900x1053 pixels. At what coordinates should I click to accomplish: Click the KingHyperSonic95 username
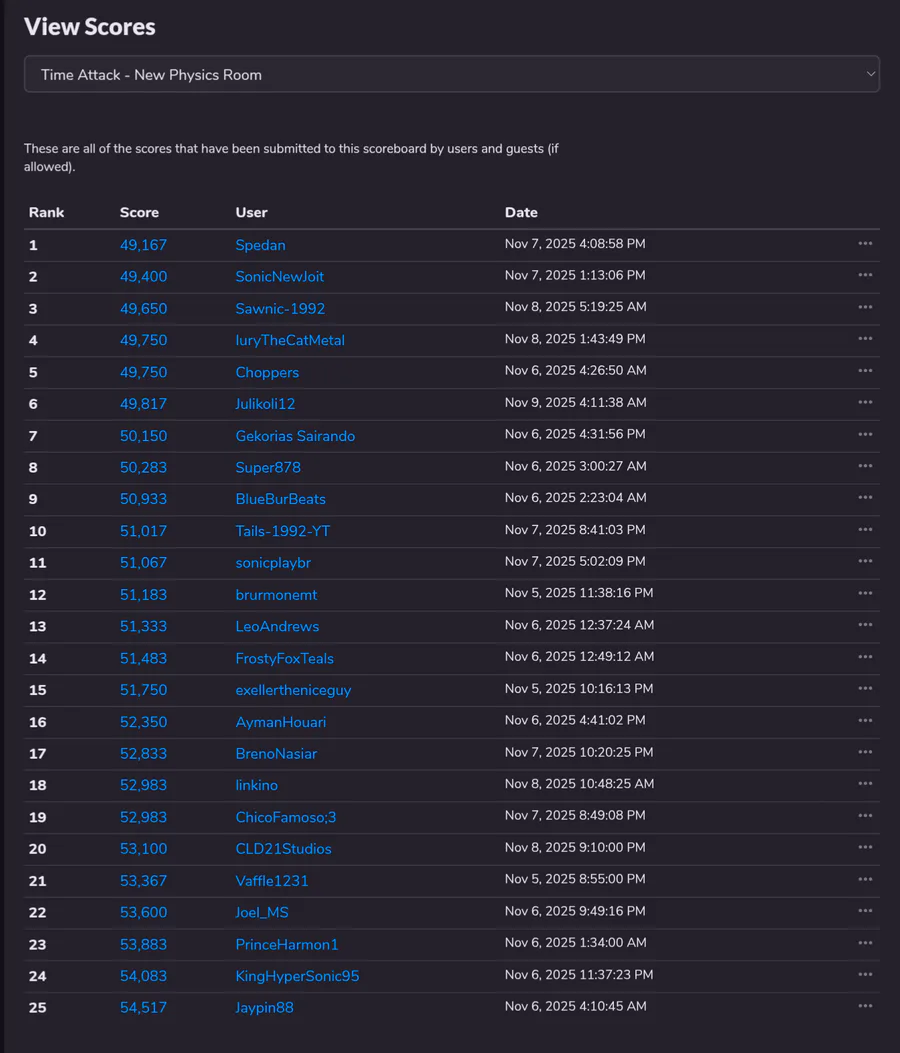click(297, 976)
